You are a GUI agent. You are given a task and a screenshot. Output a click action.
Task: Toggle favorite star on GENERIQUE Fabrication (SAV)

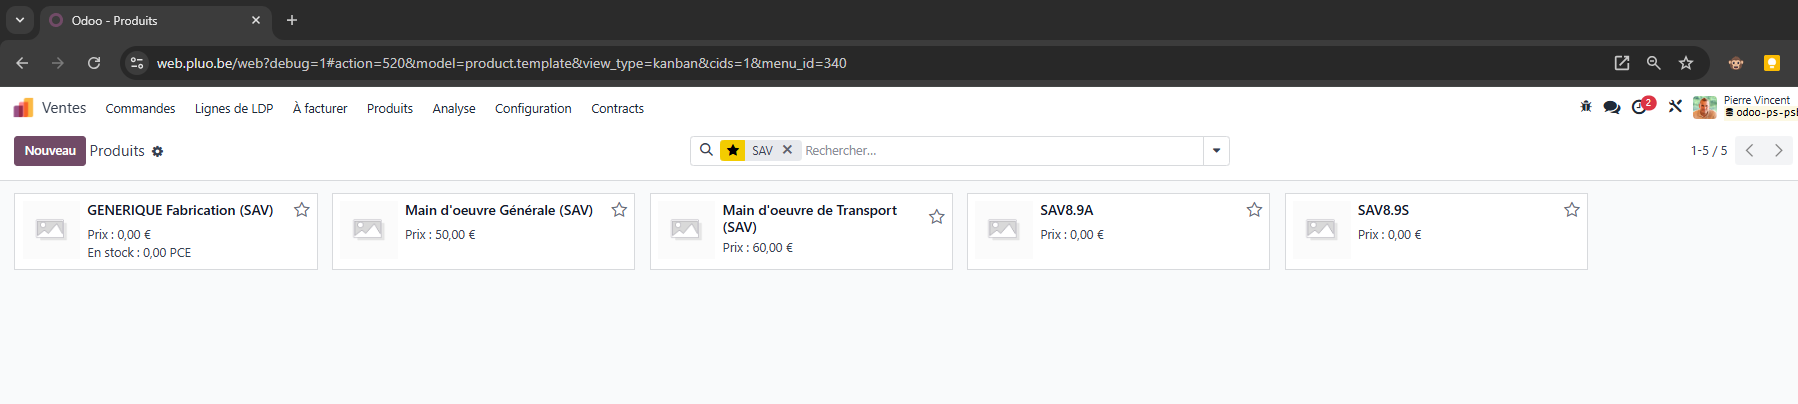pyautogui.click(x=301, y=210)
